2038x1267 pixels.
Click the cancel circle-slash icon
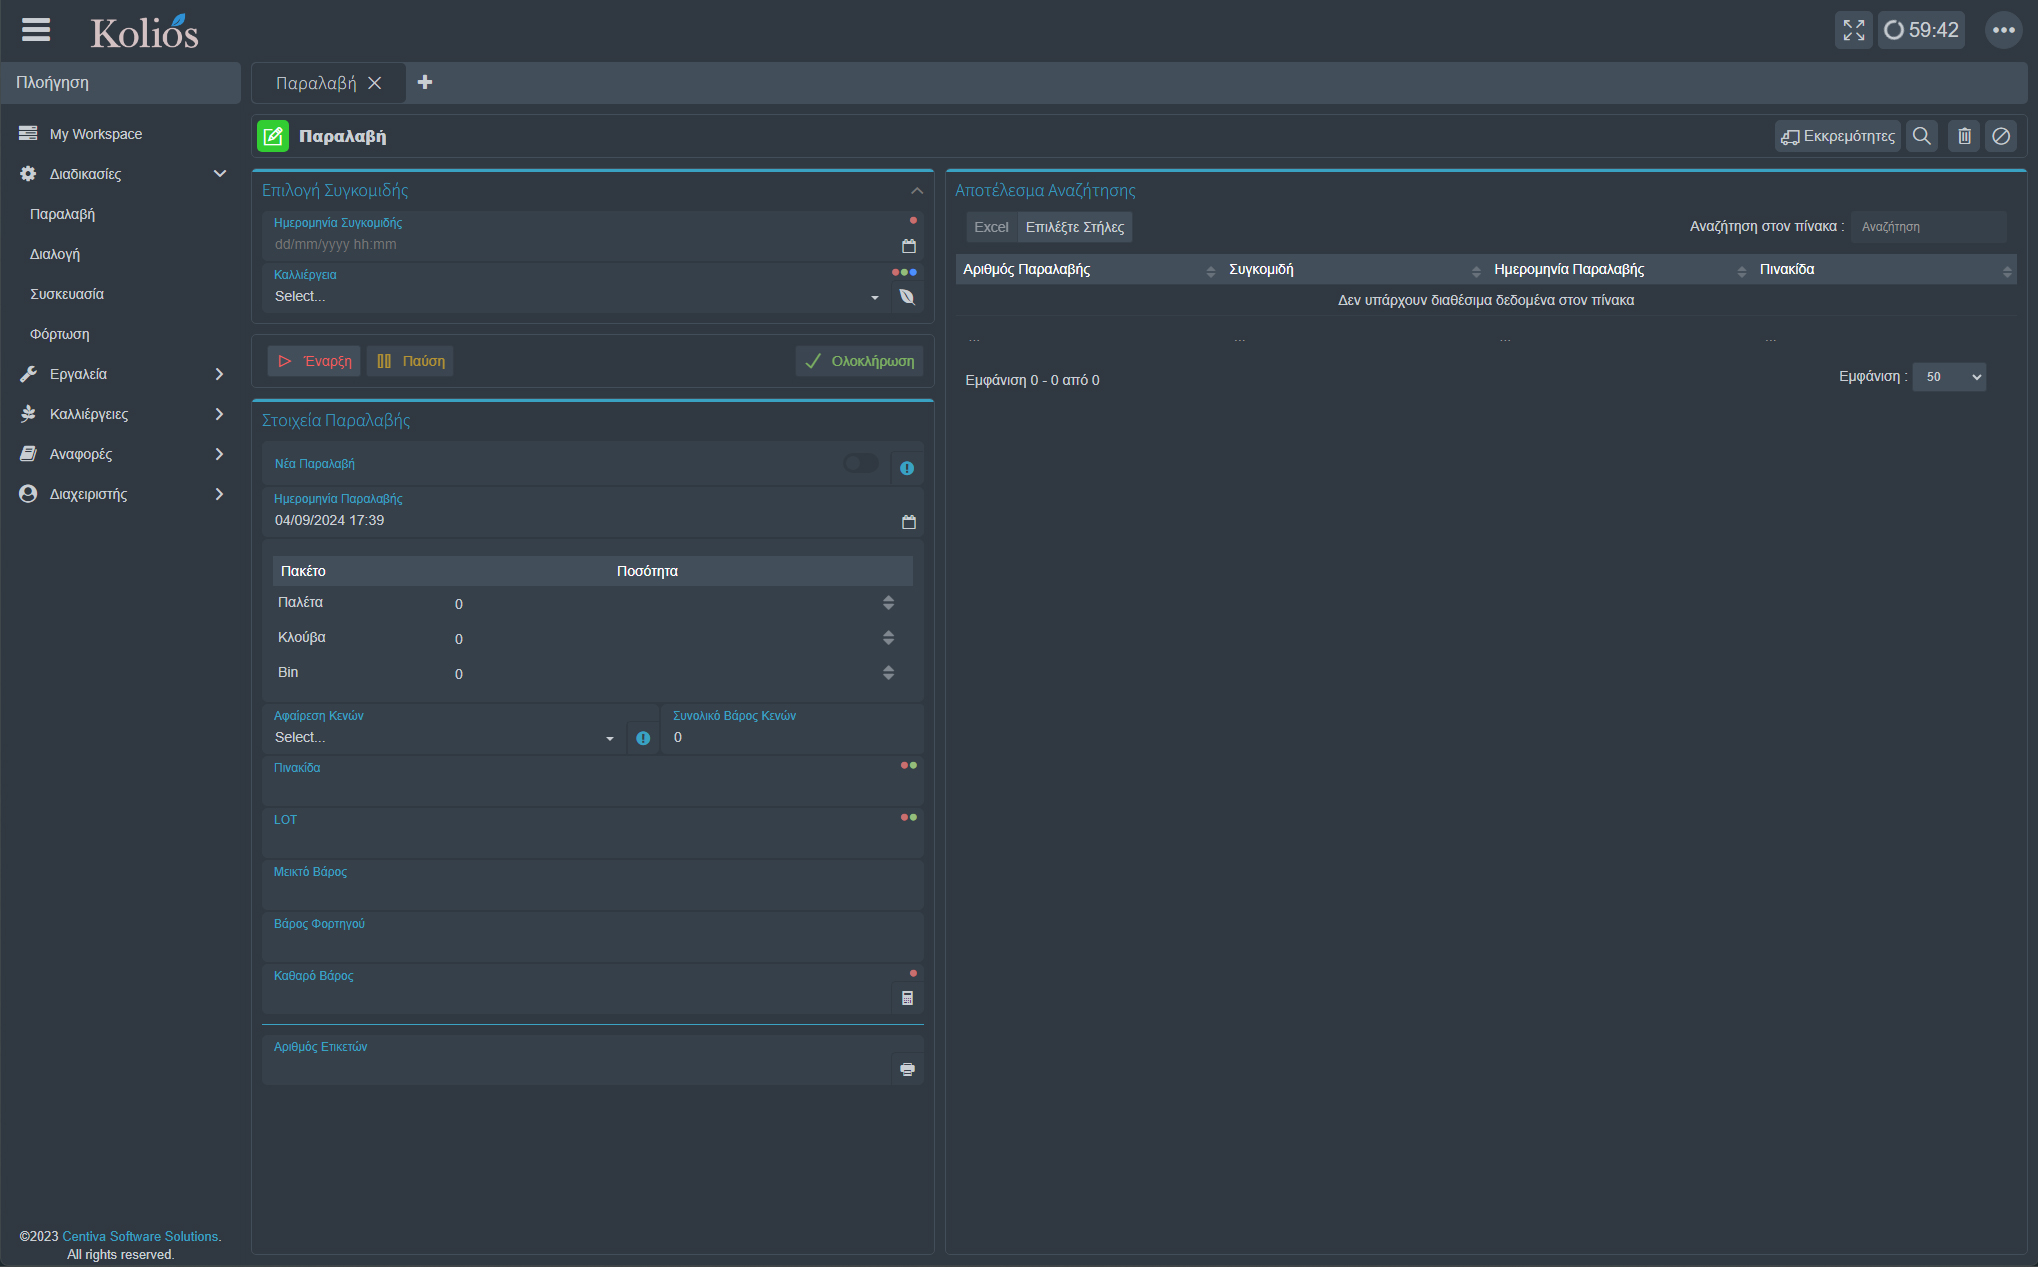(x=2001, y=136)
